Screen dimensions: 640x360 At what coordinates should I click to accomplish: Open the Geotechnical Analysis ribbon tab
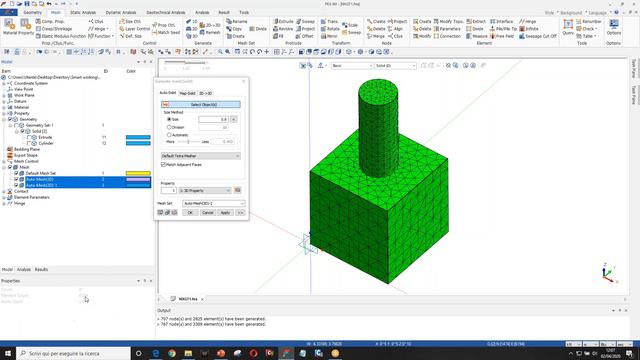pyautogui.click(x=166, y=13)
